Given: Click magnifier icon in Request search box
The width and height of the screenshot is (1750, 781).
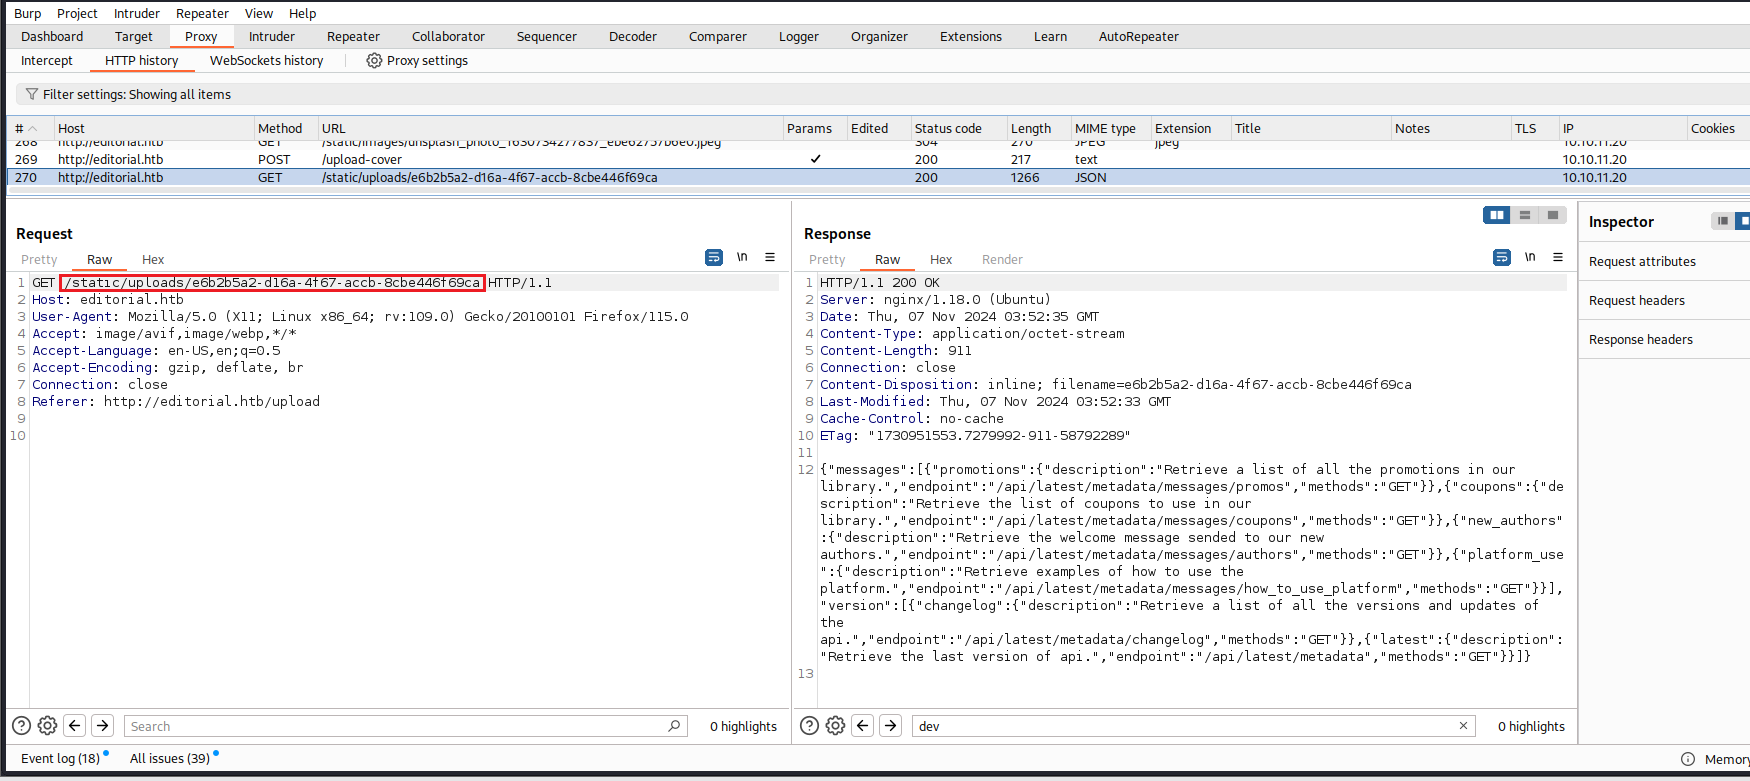Looking at the screenshot, I should tap(674, 726).
